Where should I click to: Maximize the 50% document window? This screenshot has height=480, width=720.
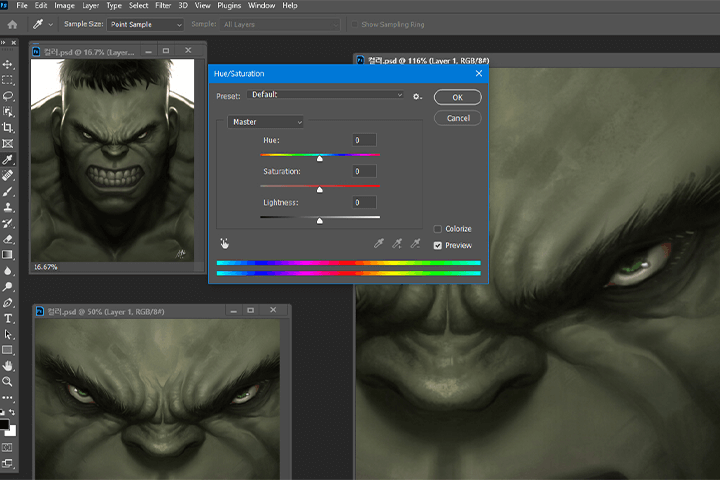coord(251,311)
